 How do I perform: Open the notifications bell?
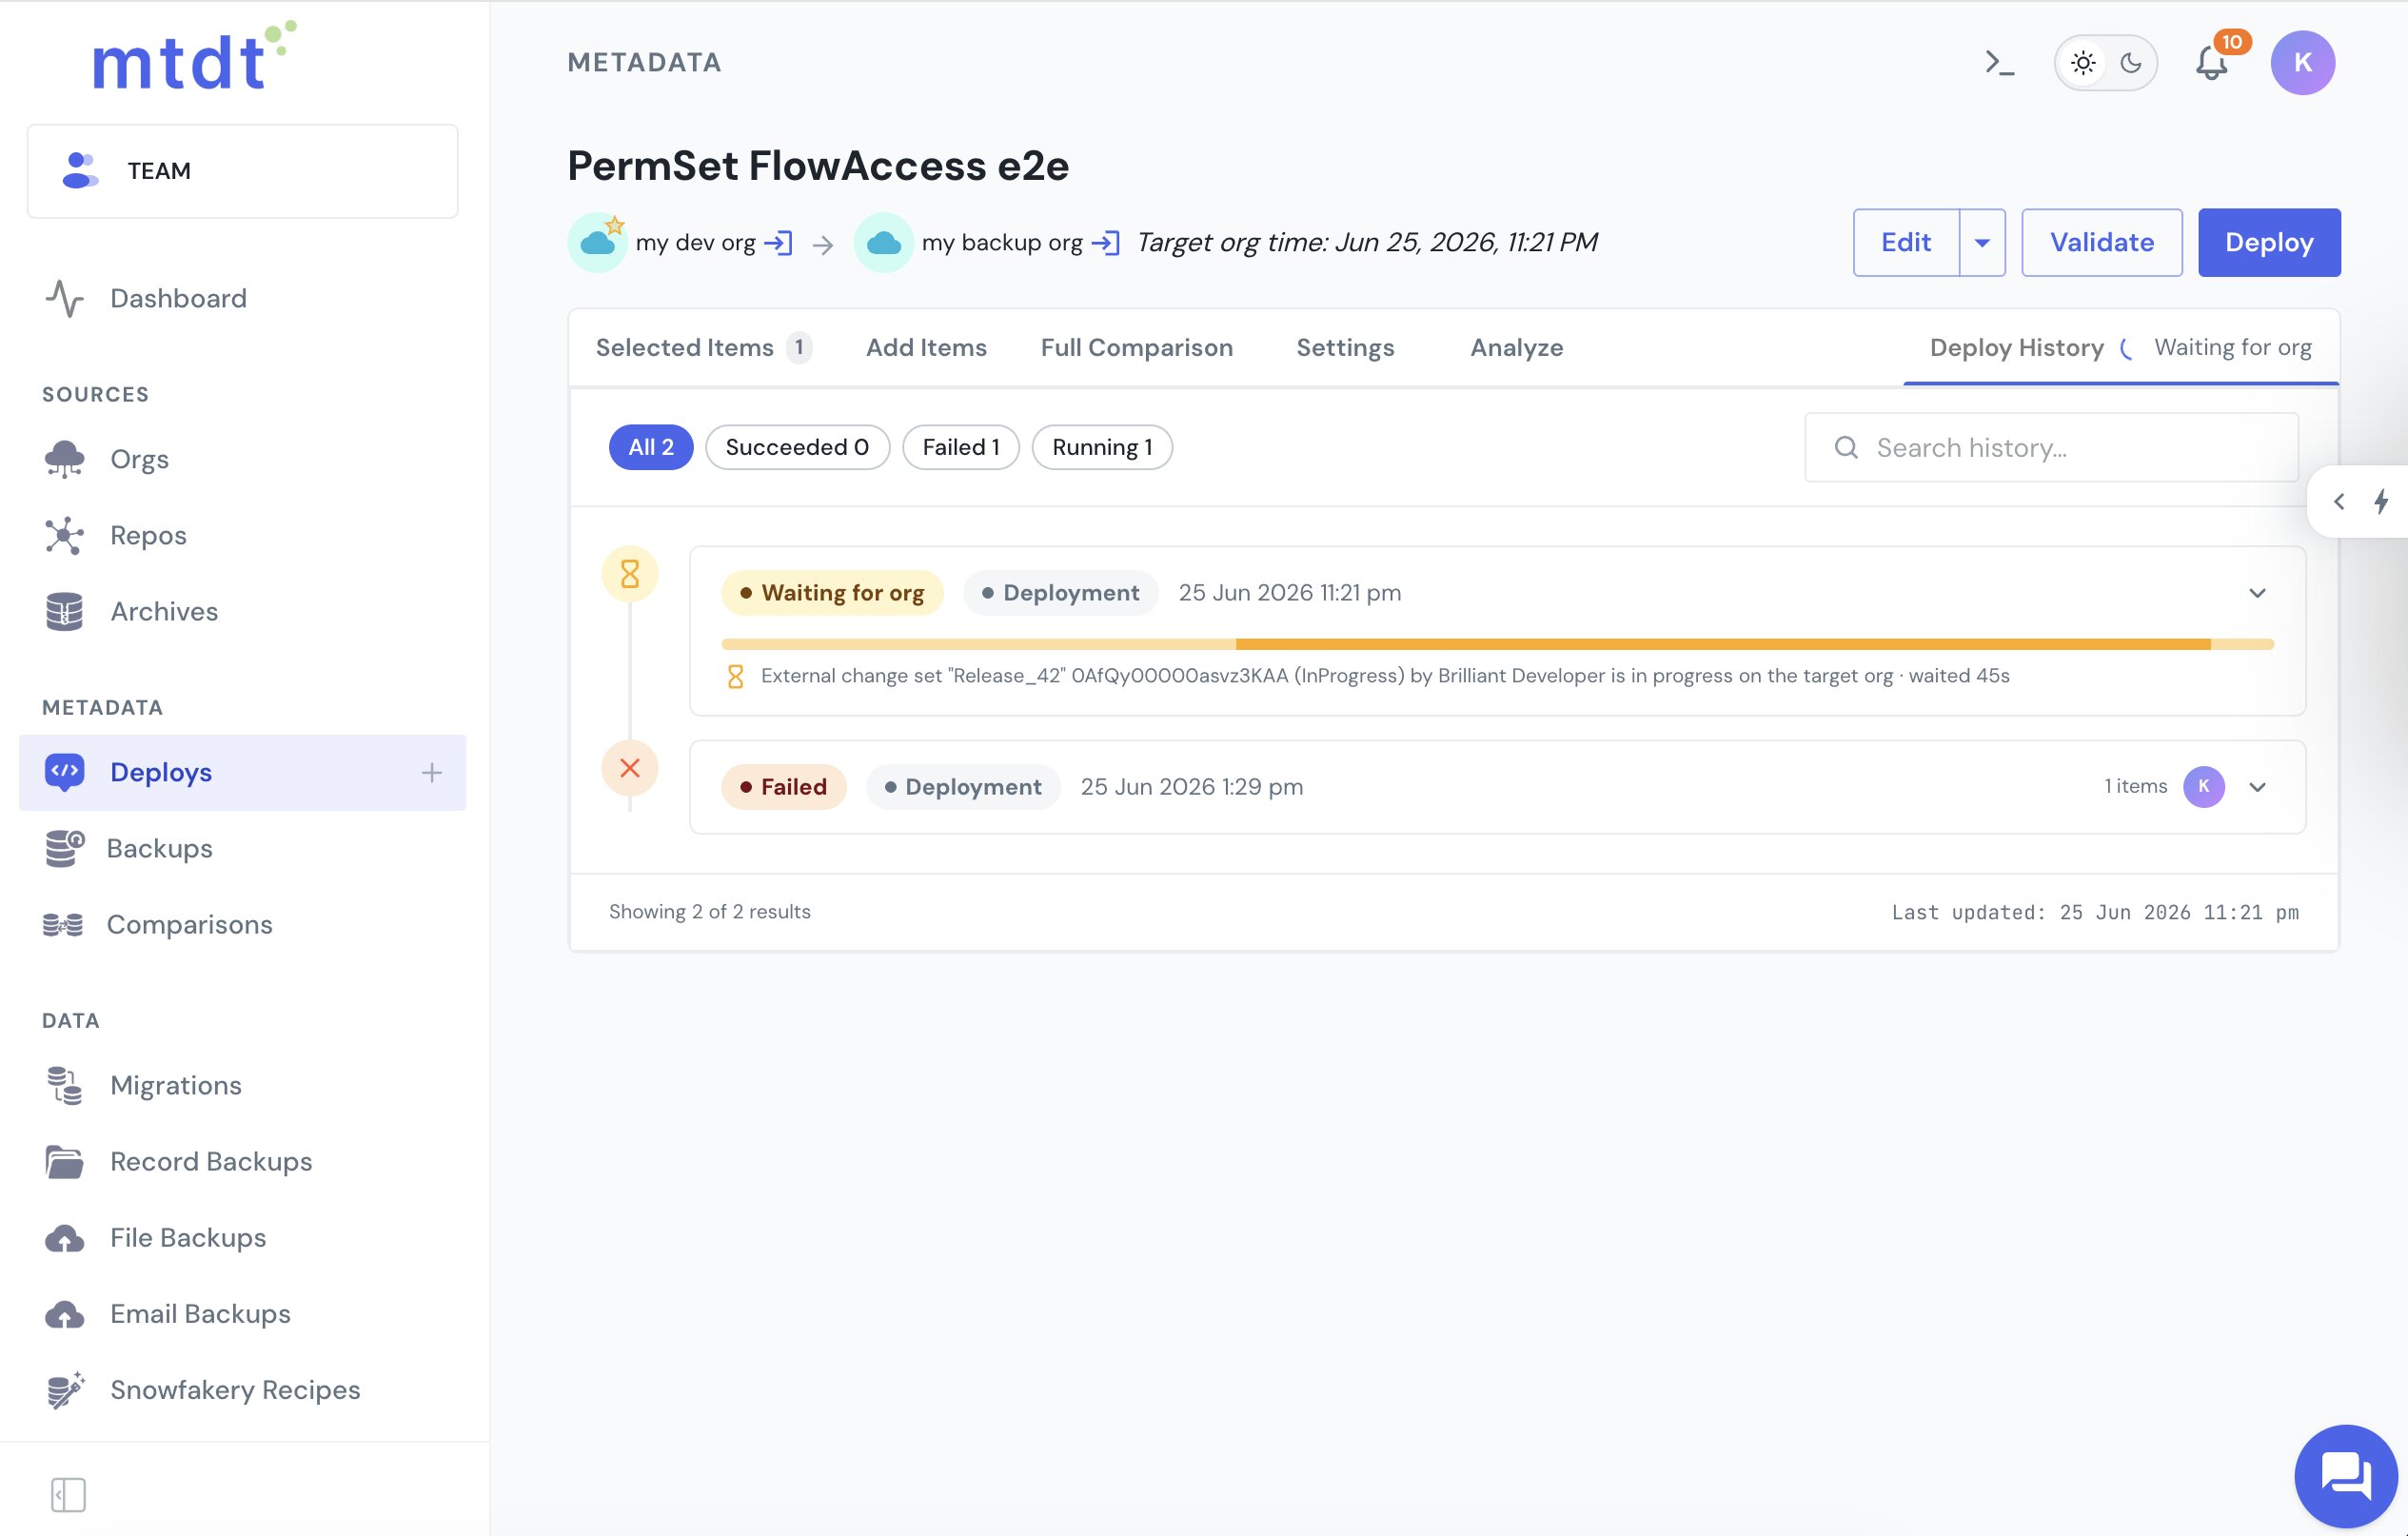pos(2212,63)
